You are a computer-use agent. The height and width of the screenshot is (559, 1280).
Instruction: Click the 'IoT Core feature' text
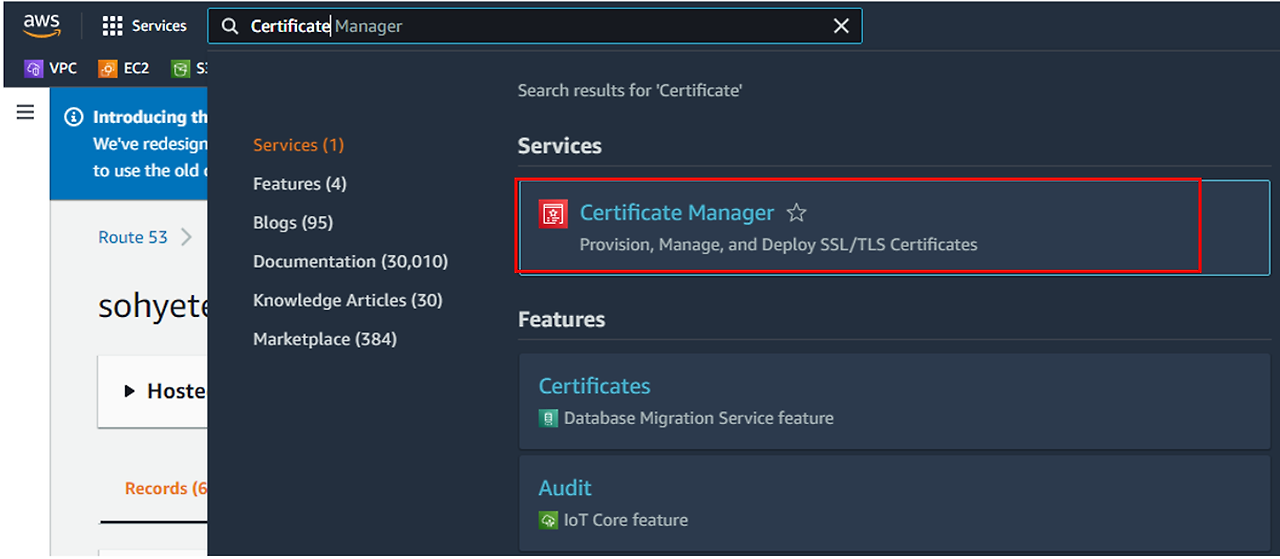(626, 520)
